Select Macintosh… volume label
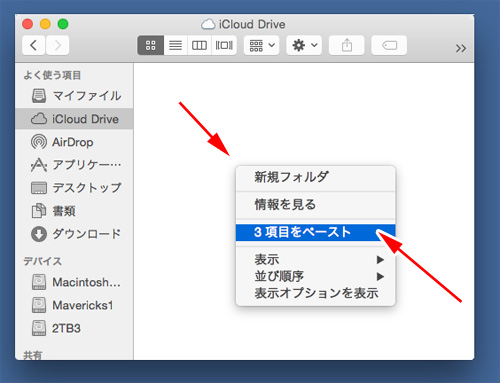500x383 pixels. pyautogui.click(x=86, y=282)
